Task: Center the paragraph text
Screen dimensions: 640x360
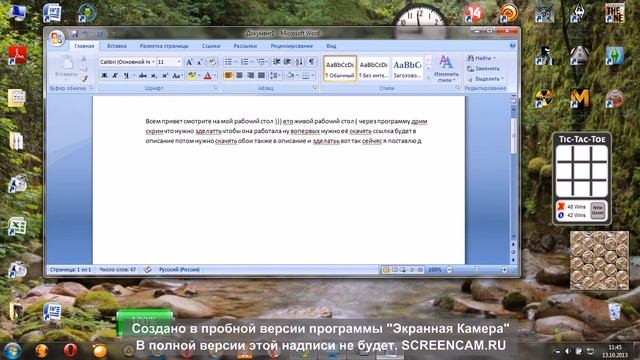Action: tap(240, 76)
